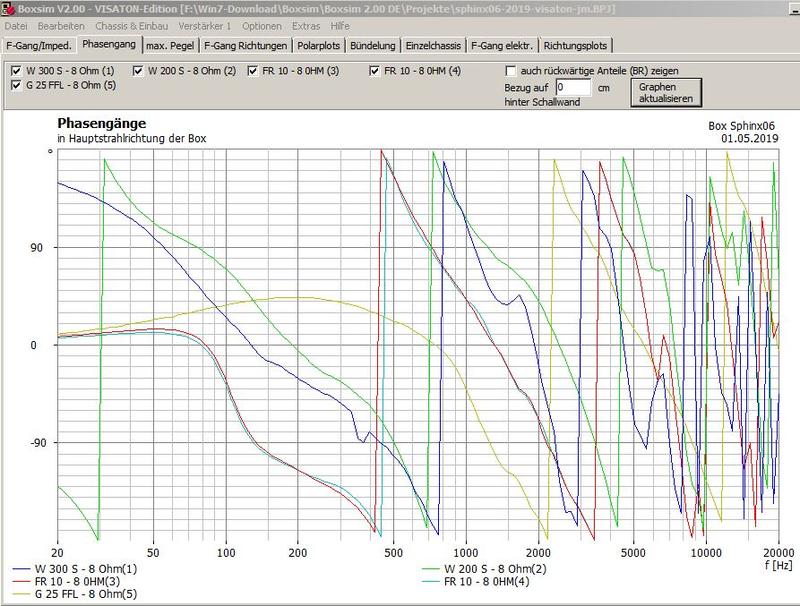
Task: Switch to the Richtungsplots tab
Action: coord(576,46)
